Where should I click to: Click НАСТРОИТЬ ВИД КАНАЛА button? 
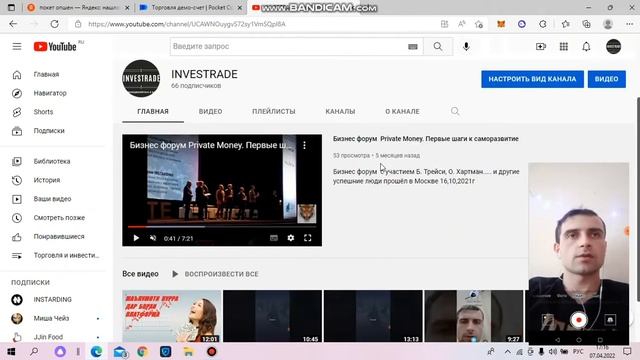pyautogui.click(x=532, y=79)
